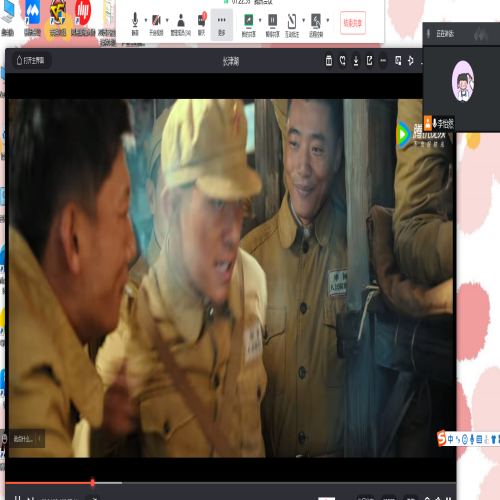The image size is (500, 500).
Task: Expand new share options arrow
Action: (260, 20)
